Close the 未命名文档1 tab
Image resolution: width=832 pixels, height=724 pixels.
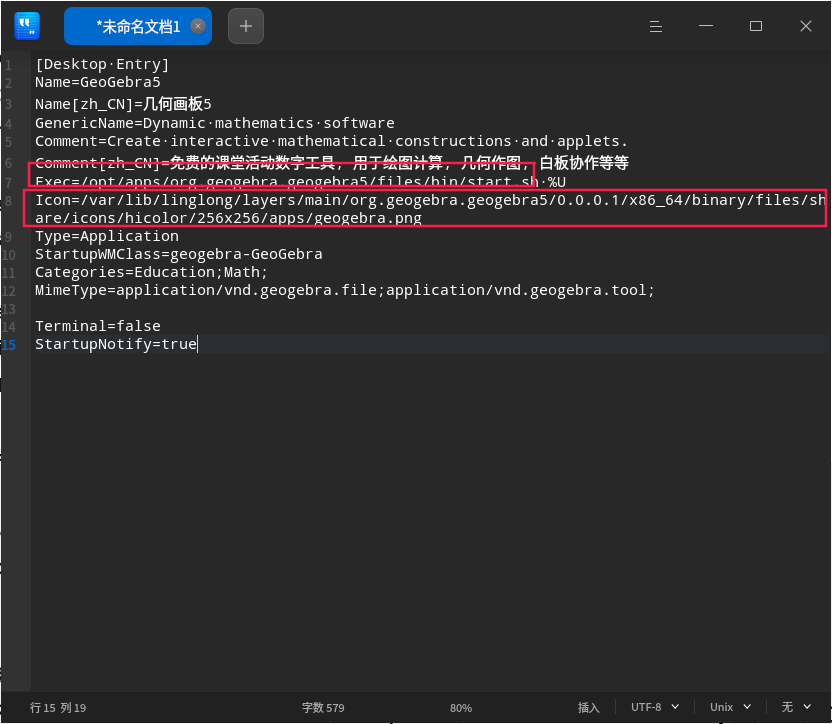tap(198, 26)
